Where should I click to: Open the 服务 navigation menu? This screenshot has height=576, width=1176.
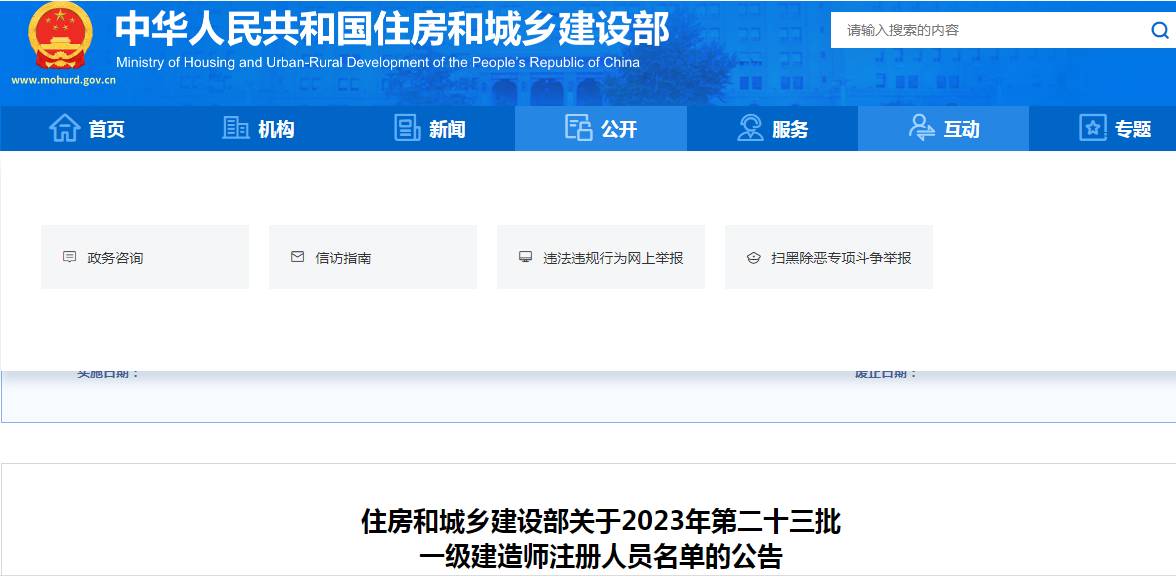point(772,129)
